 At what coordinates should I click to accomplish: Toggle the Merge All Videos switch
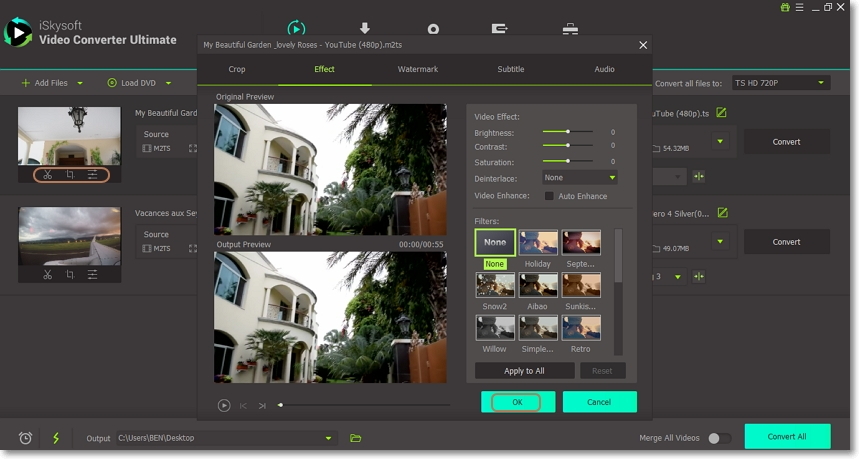tap(718, 438)
